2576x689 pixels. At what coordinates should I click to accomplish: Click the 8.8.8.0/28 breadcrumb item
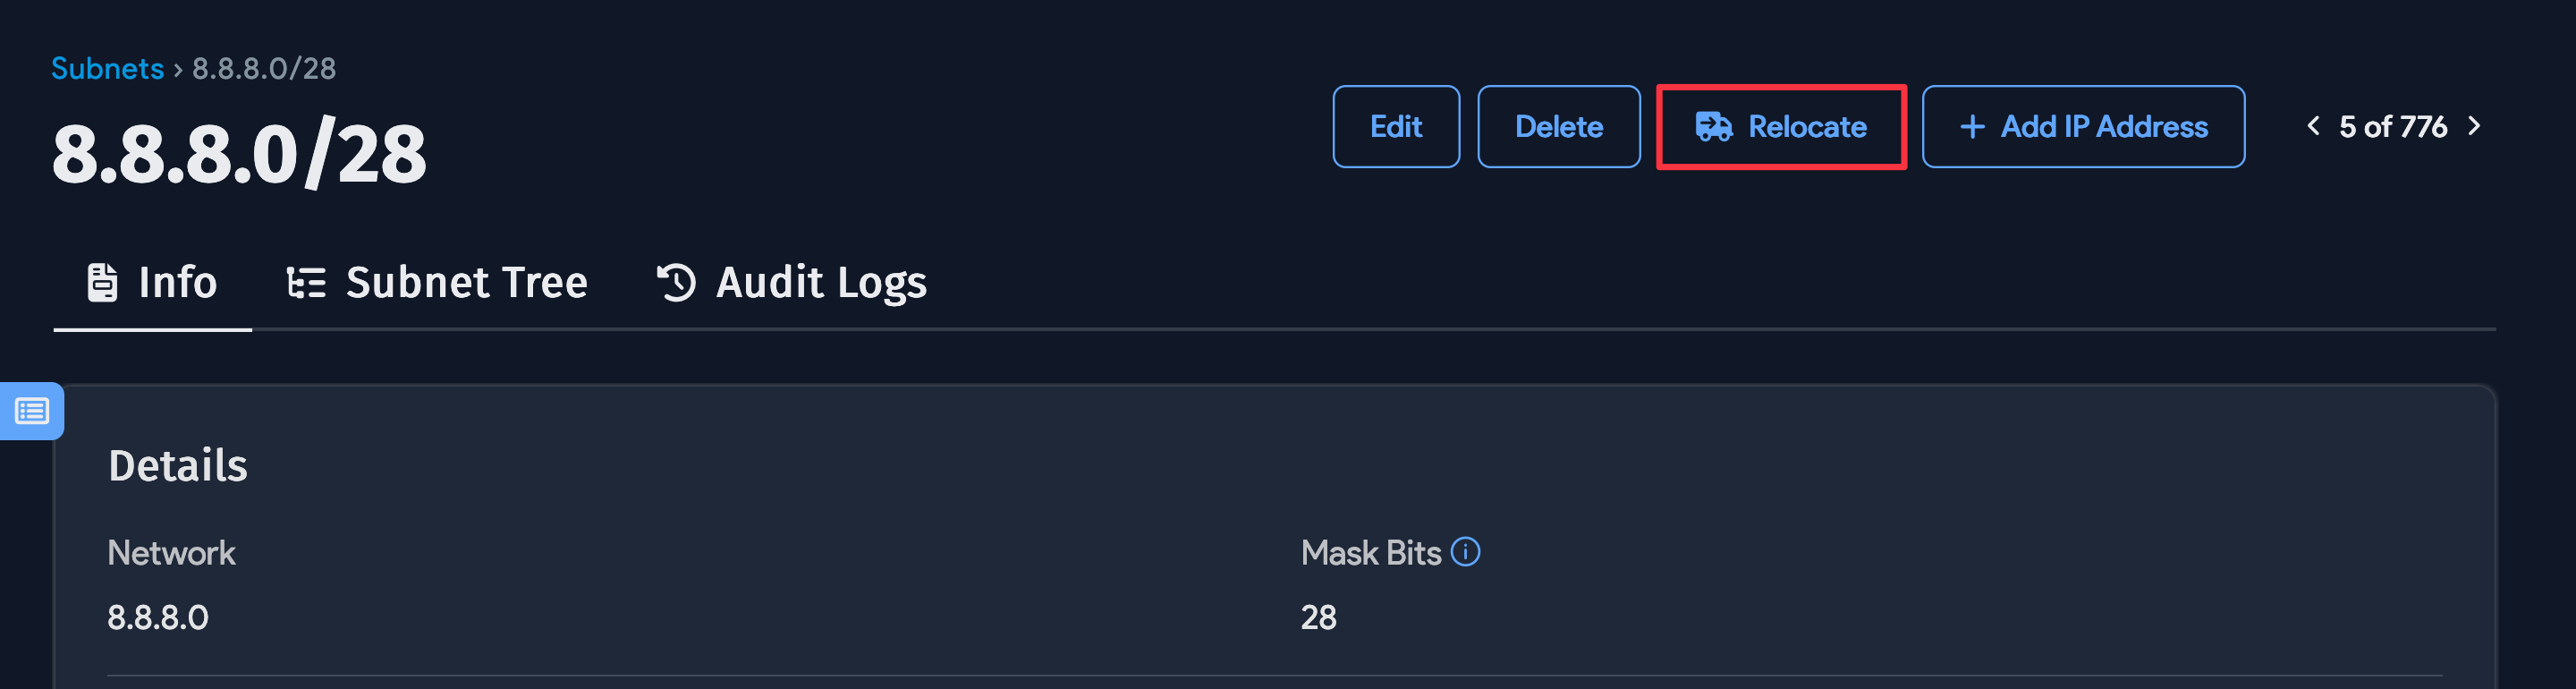(x=264, y=68)
